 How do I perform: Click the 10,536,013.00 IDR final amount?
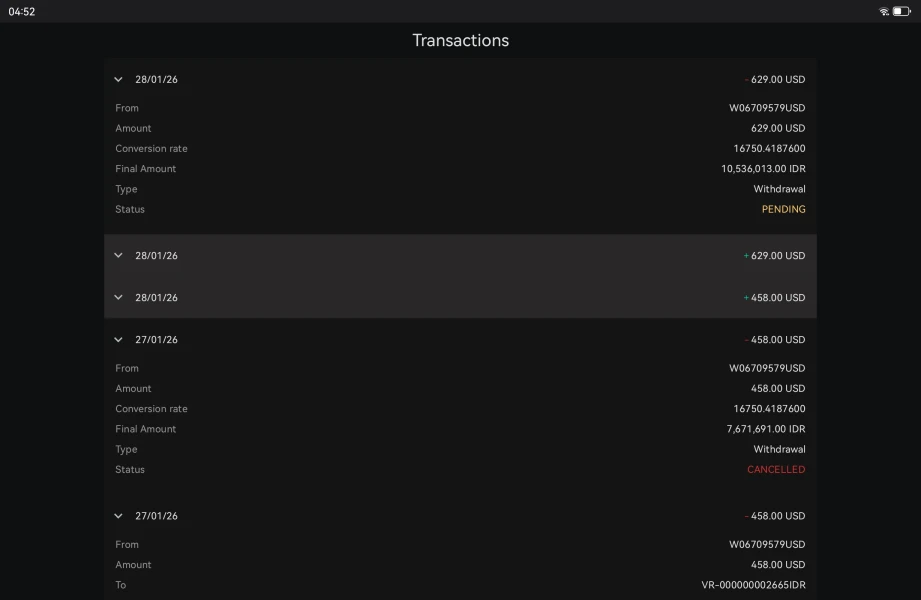pyautogui.click(x=763, y=169)
